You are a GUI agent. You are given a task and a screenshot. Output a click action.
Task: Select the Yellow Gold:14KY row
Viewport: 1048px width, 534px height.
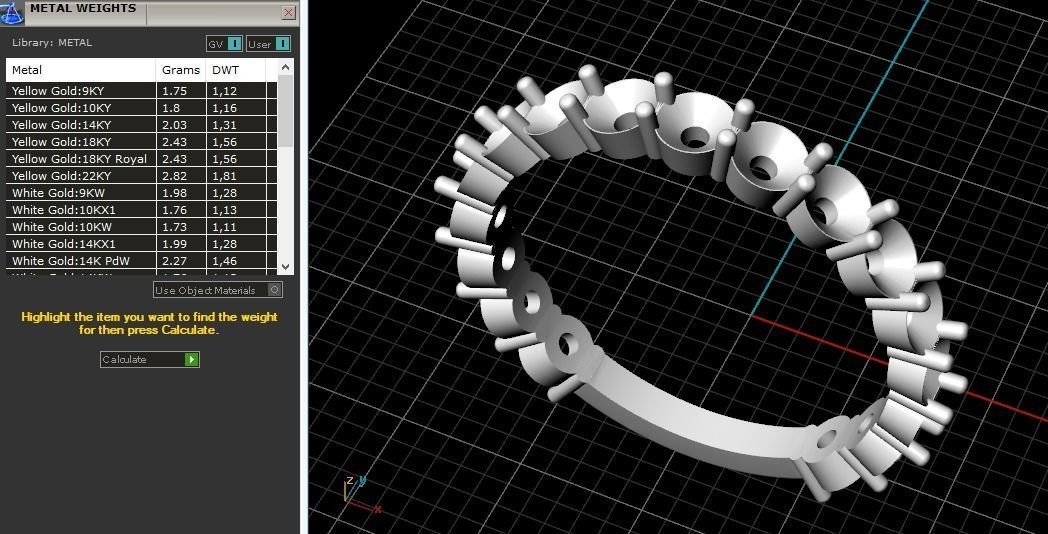click(x=141, y=125)
